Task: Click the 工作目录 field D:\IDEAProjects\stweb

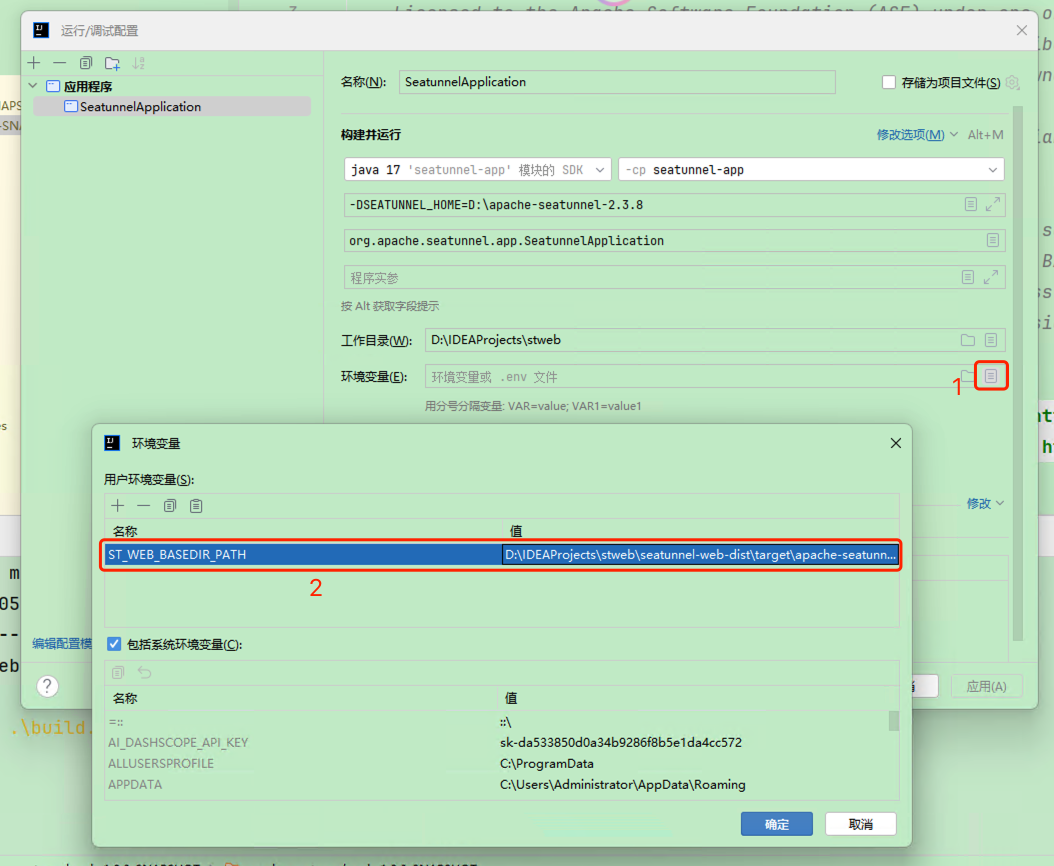Action: pyautogui.click(x=715, y=340)
